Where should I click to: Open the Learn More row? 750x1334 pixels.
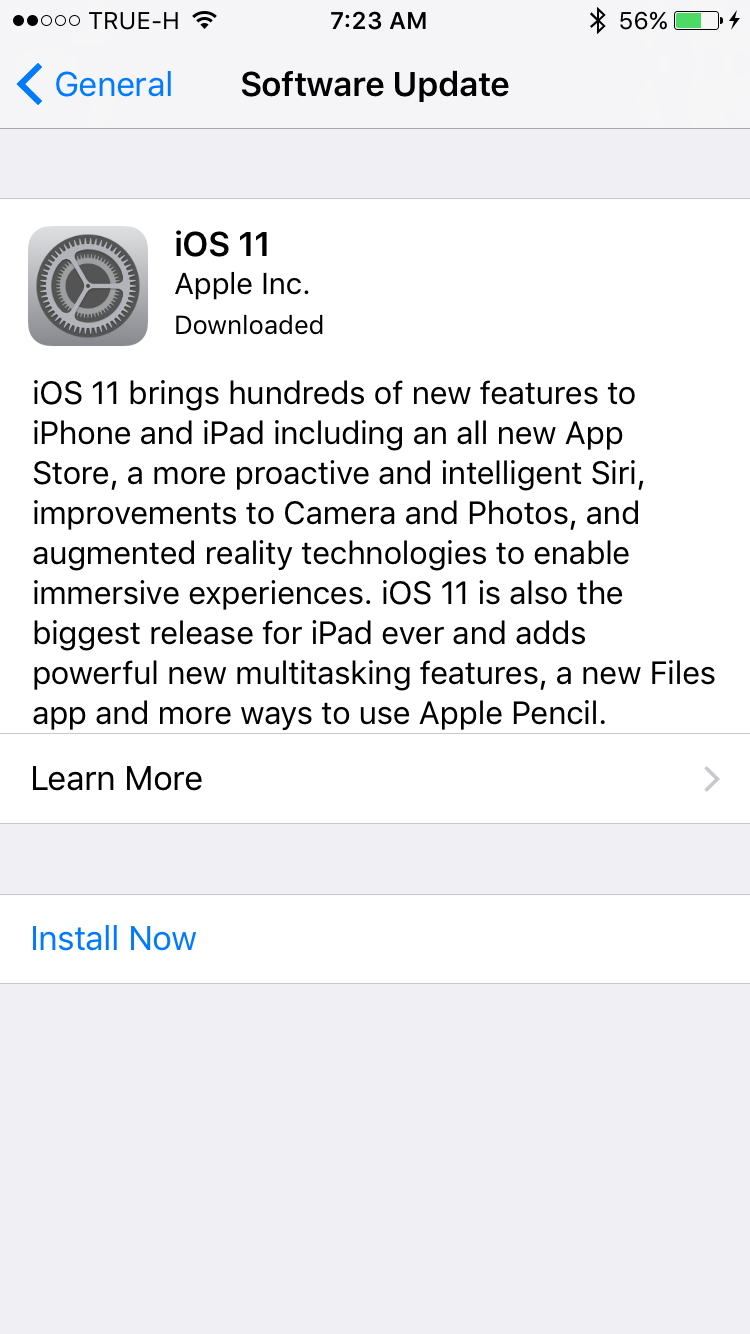[x=375, y=779]
